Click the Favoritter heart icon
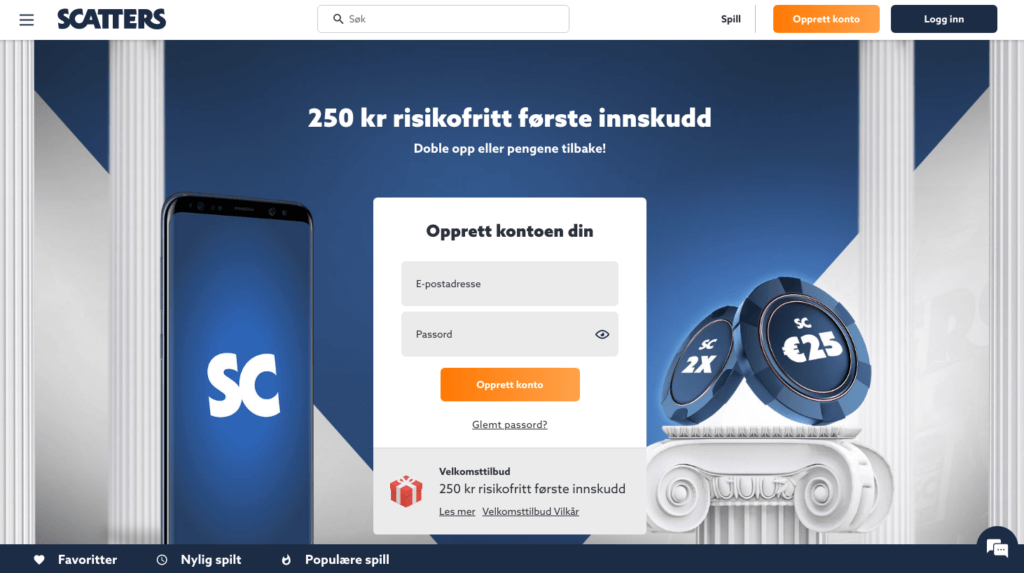Viewport: 1024px width, 573px height. click(39, 560)
